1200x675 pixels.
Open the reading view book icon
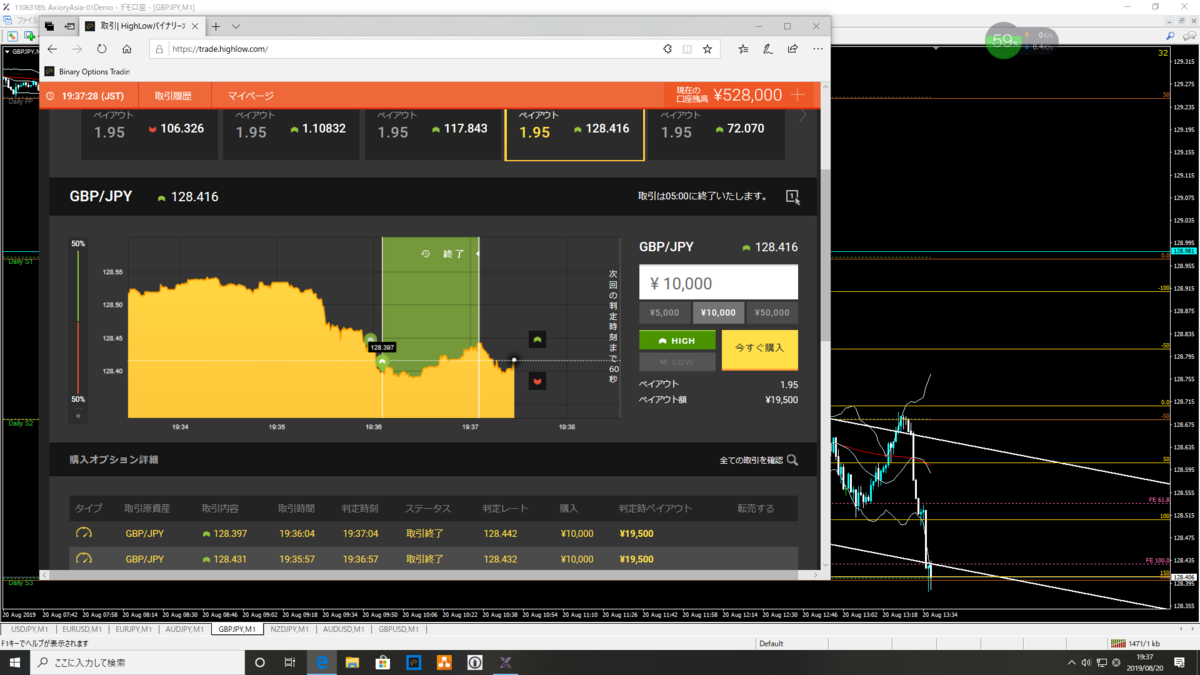(x=687, y=49)
